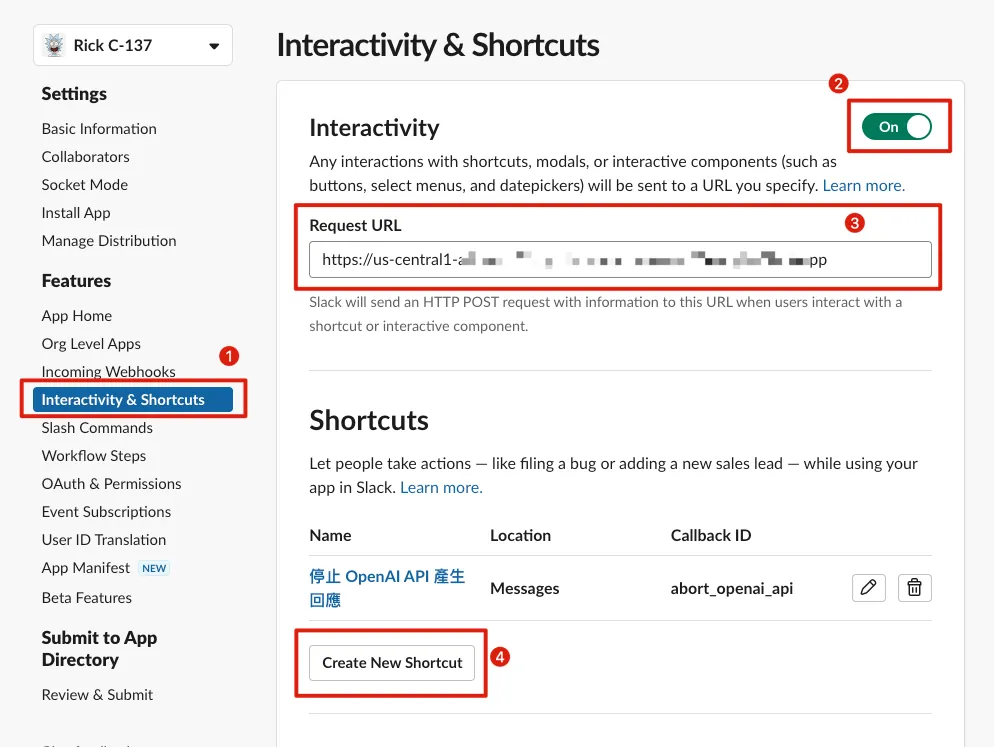Click the Rick C-137 app avatar icon
This screenshot has width=994, height=747.
tap(54, 45)
